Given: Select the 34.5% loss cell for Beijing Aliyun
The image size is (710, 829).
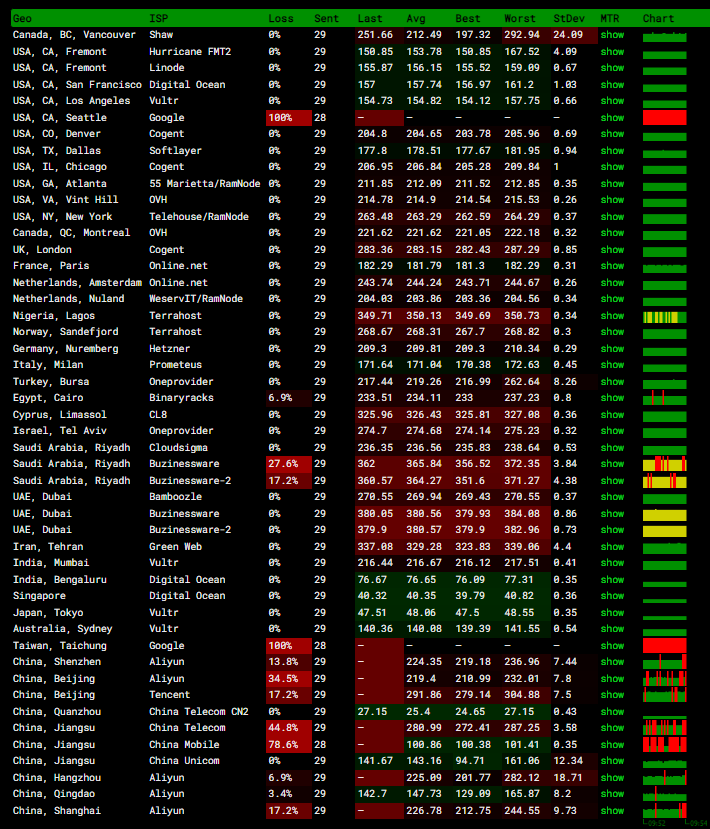Looking at the screenshot, I should click(x=289, y=678).
